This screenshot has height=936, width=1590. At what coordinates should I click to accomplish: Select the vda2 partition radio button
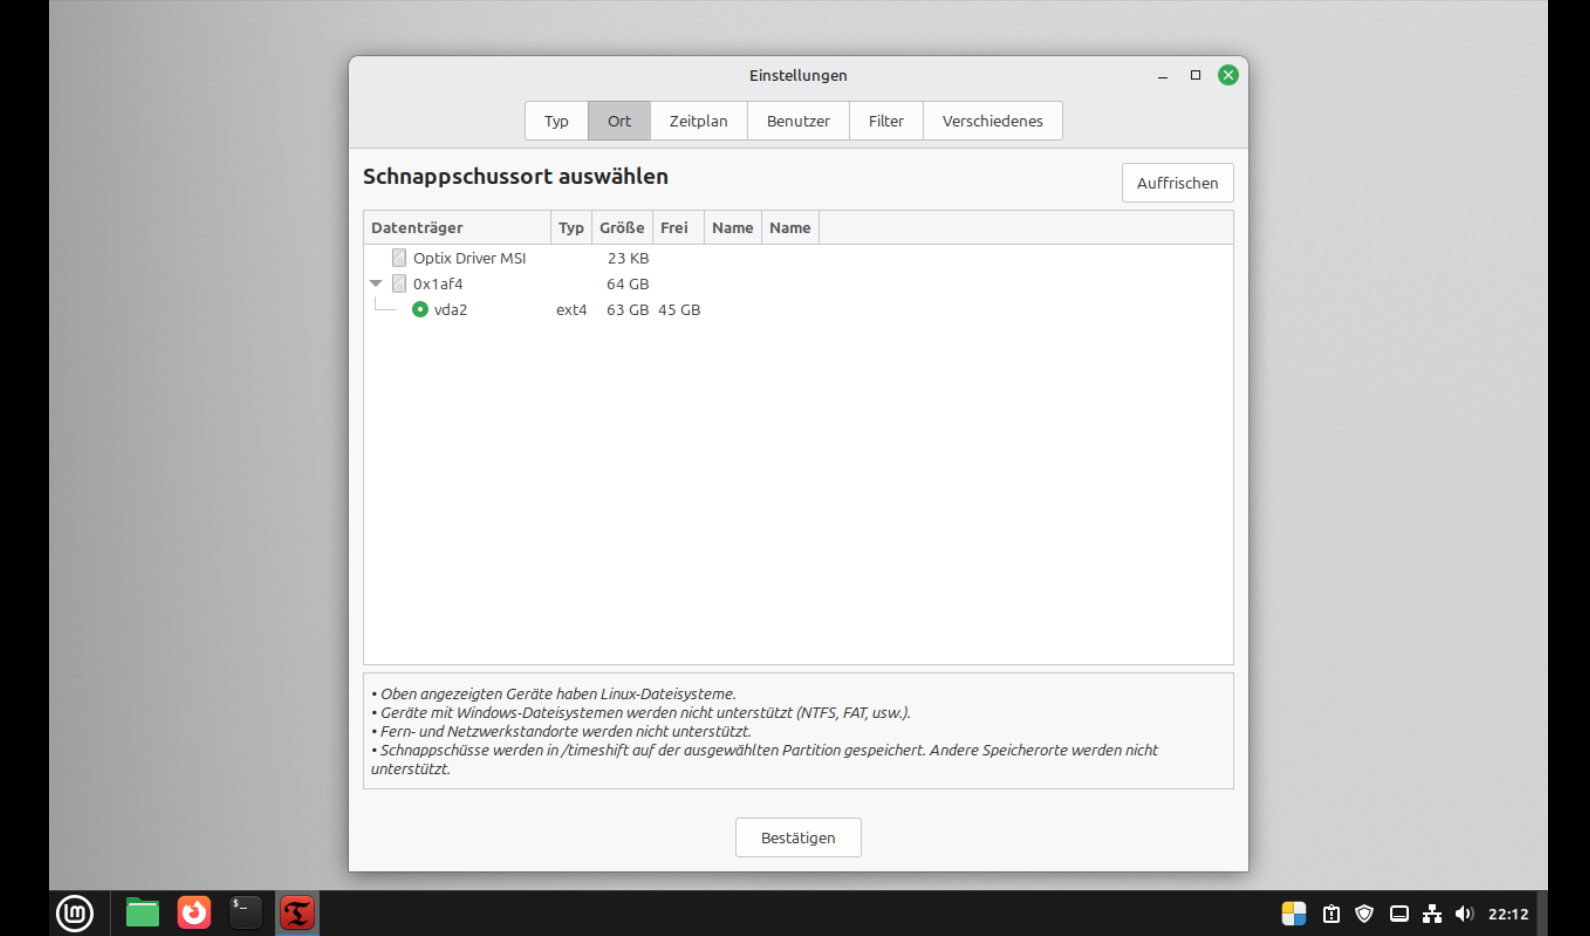[420, 310]
